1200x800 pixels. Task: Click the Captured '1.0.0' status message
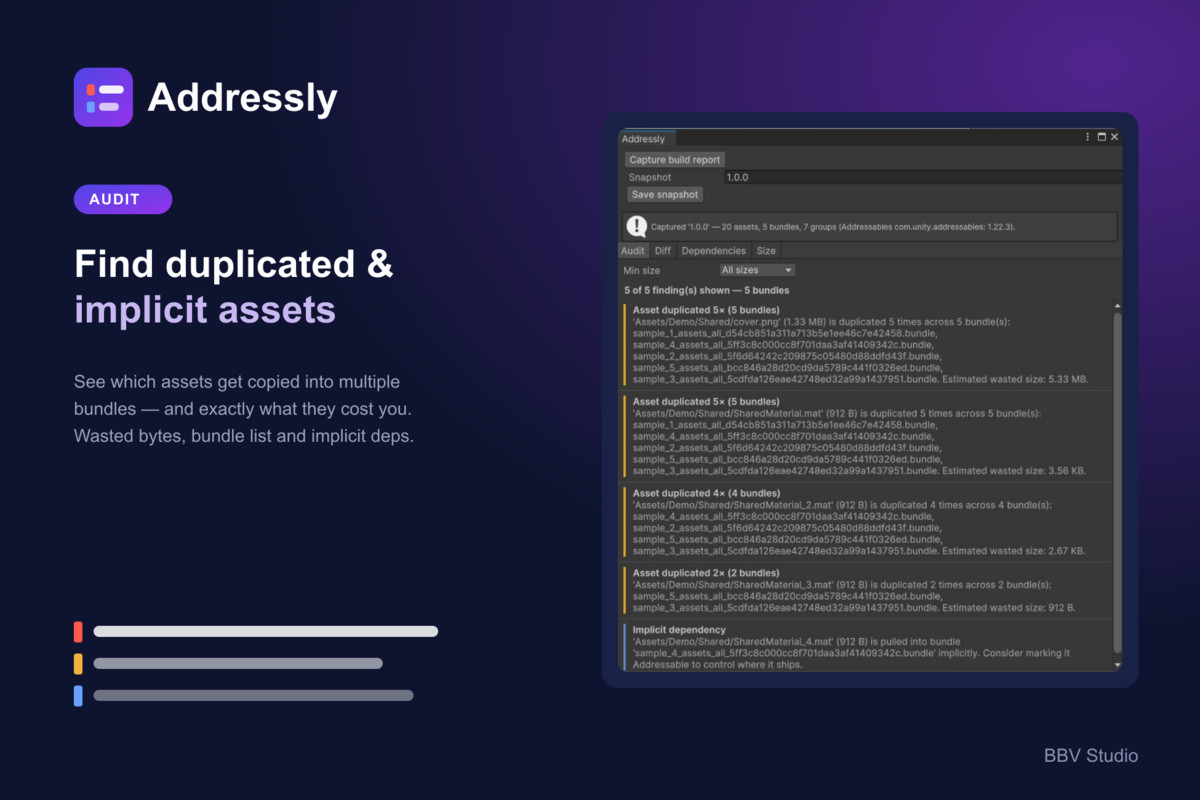pos(869,226)
